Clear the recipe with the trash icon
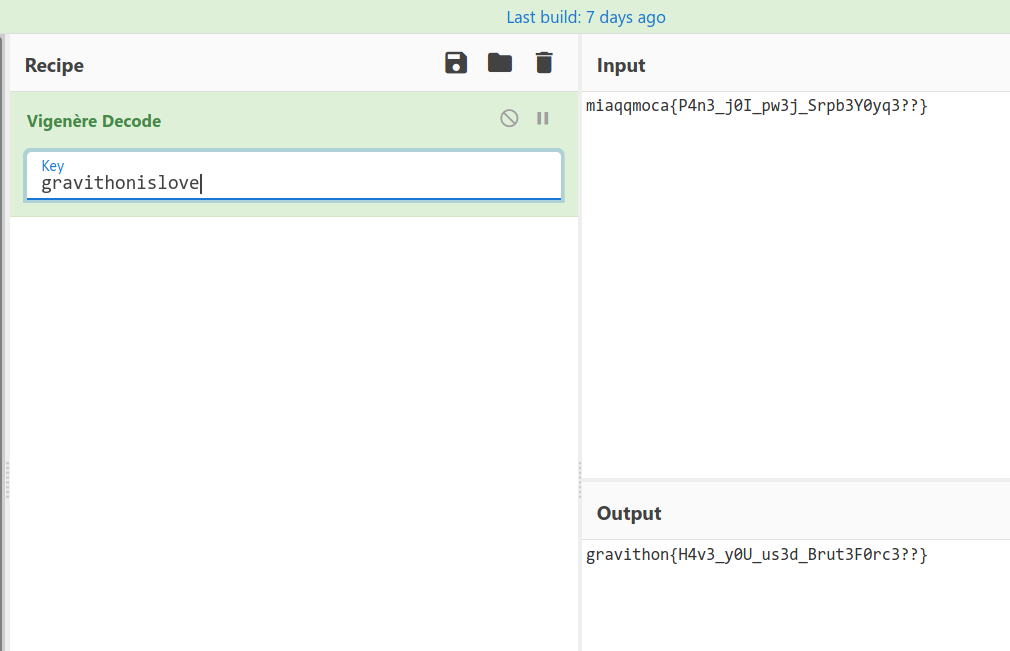This screenshot has width=1010, height=651. [x=544, y=63]
